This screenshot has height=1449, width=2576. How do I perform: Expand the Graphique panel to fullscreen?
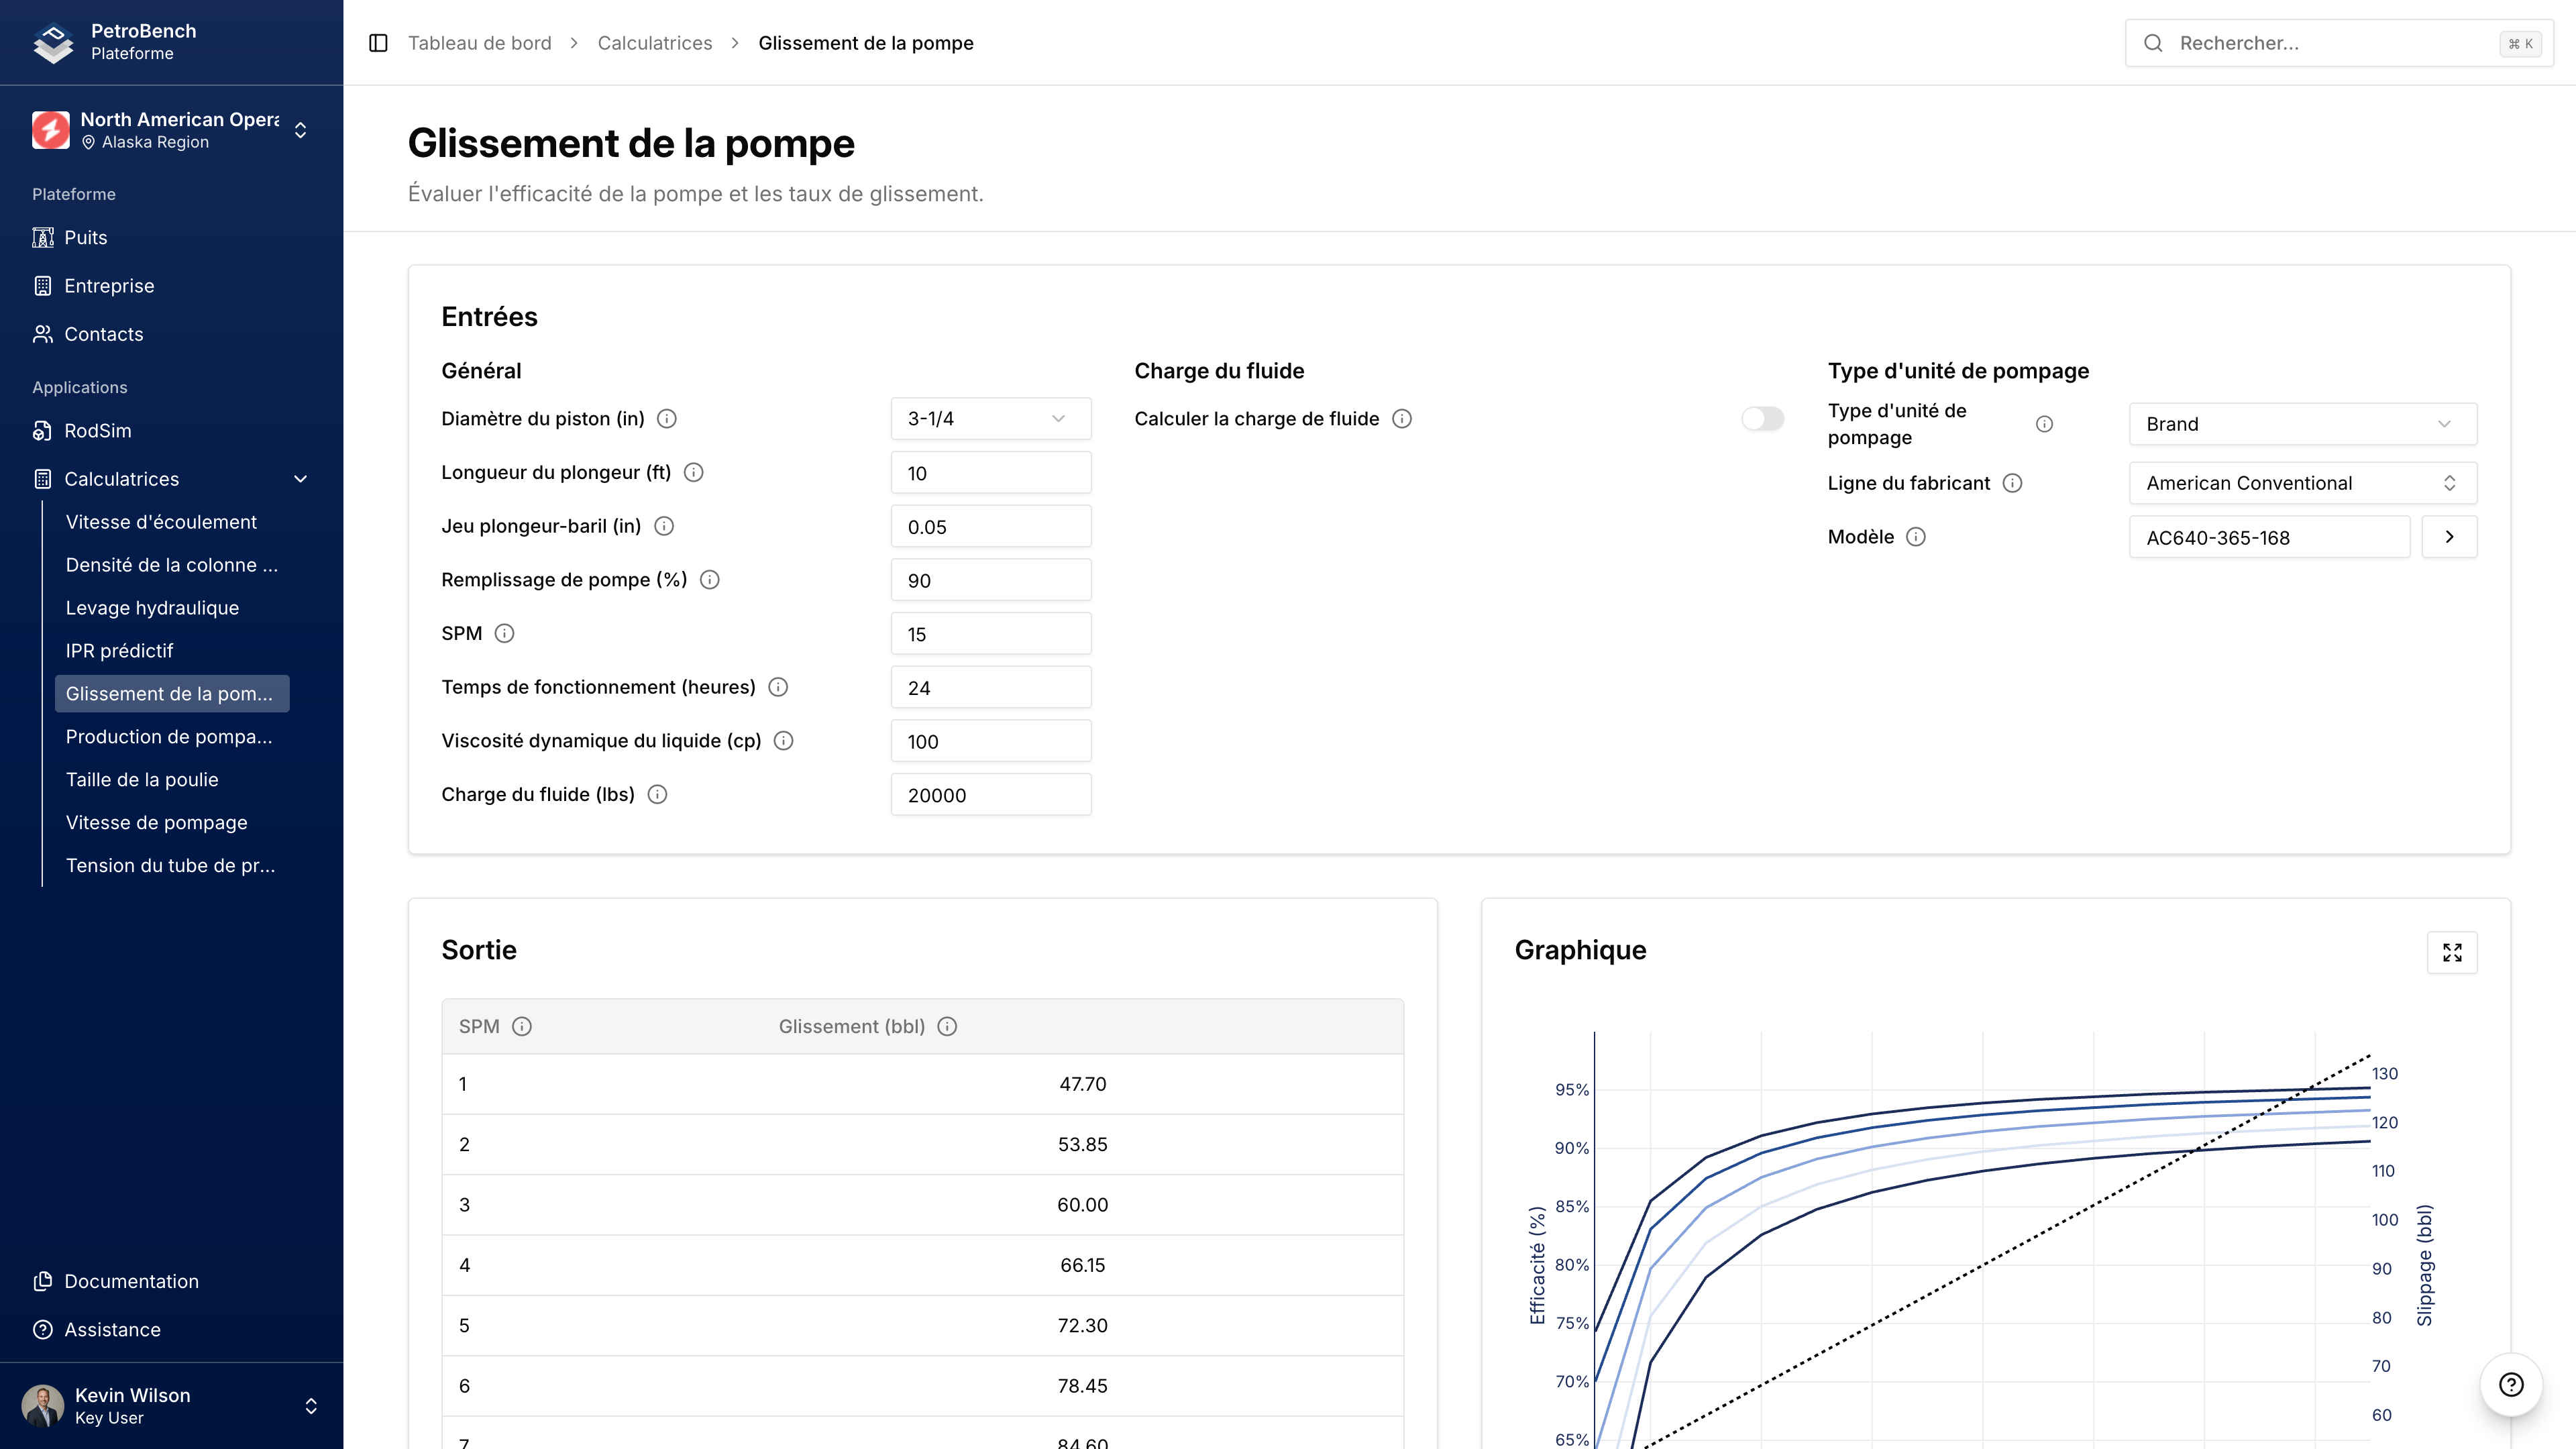point(2452,952)
